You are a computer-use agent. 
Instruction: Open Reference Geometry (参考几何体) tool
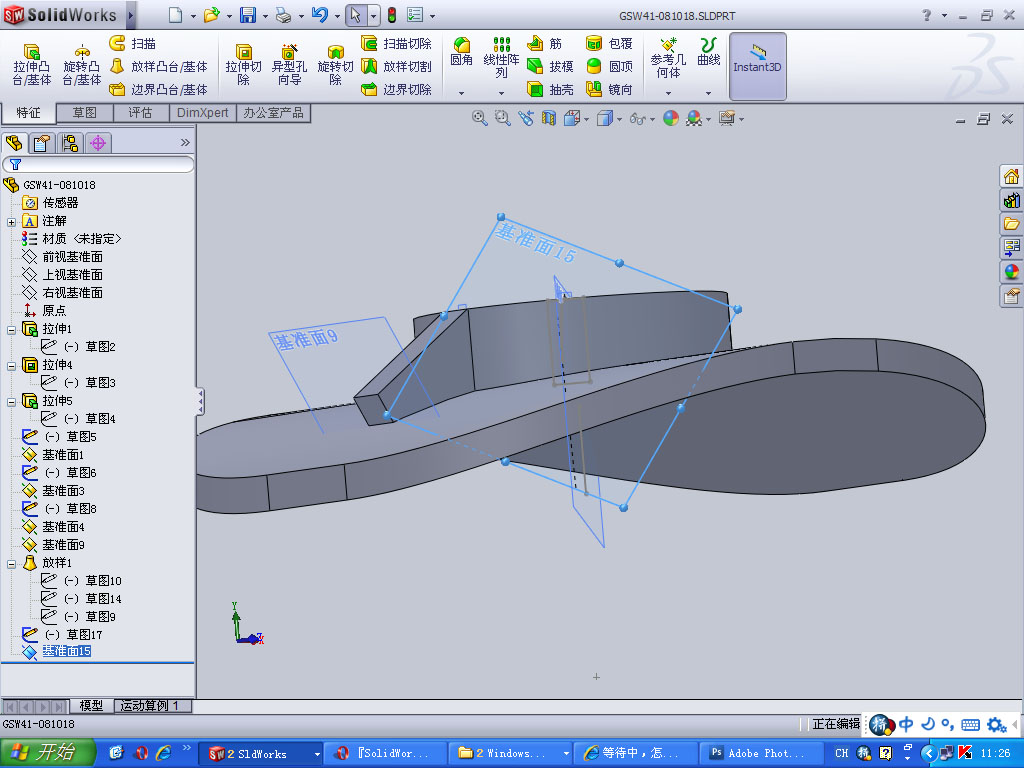[x=668, y=57]
